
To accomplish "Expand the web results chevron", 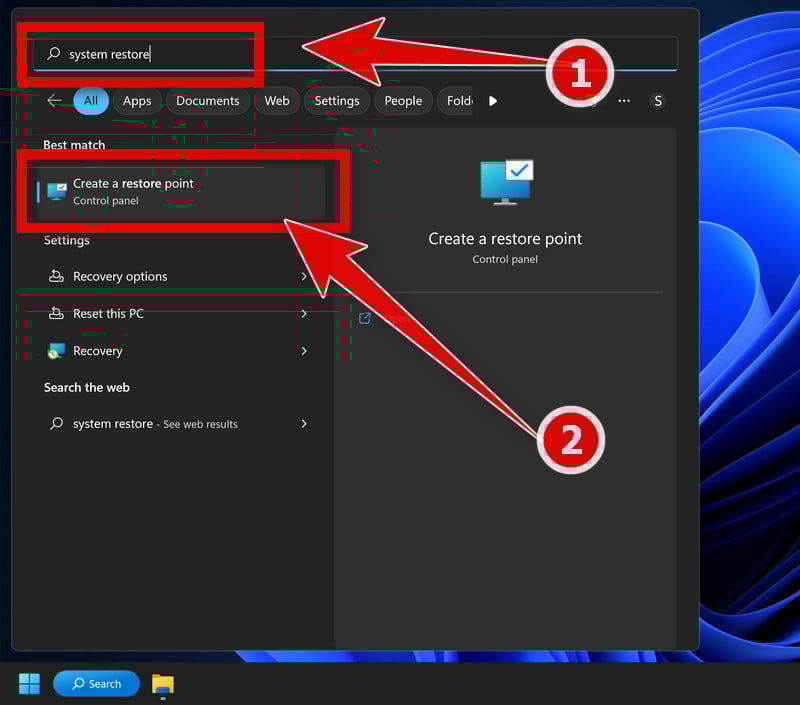I will (x=304, y=423).
